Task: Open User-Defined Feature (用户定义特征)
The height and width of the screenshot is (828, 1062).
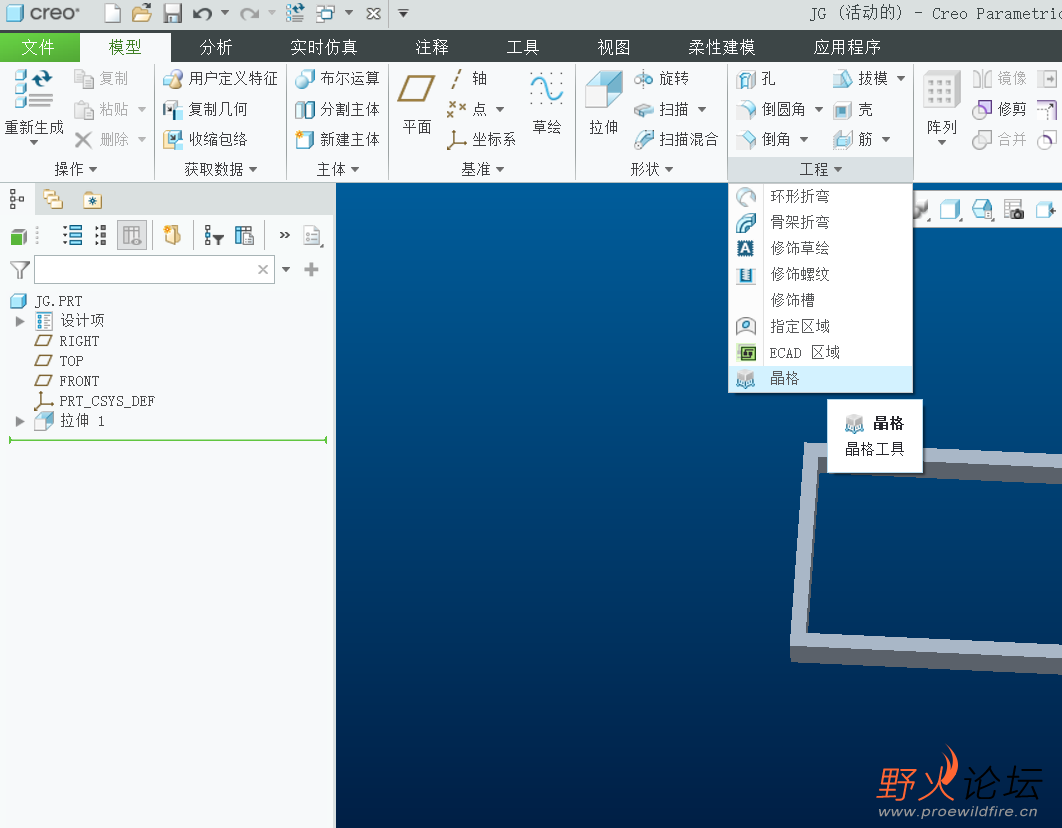Action: click(220, 79)
